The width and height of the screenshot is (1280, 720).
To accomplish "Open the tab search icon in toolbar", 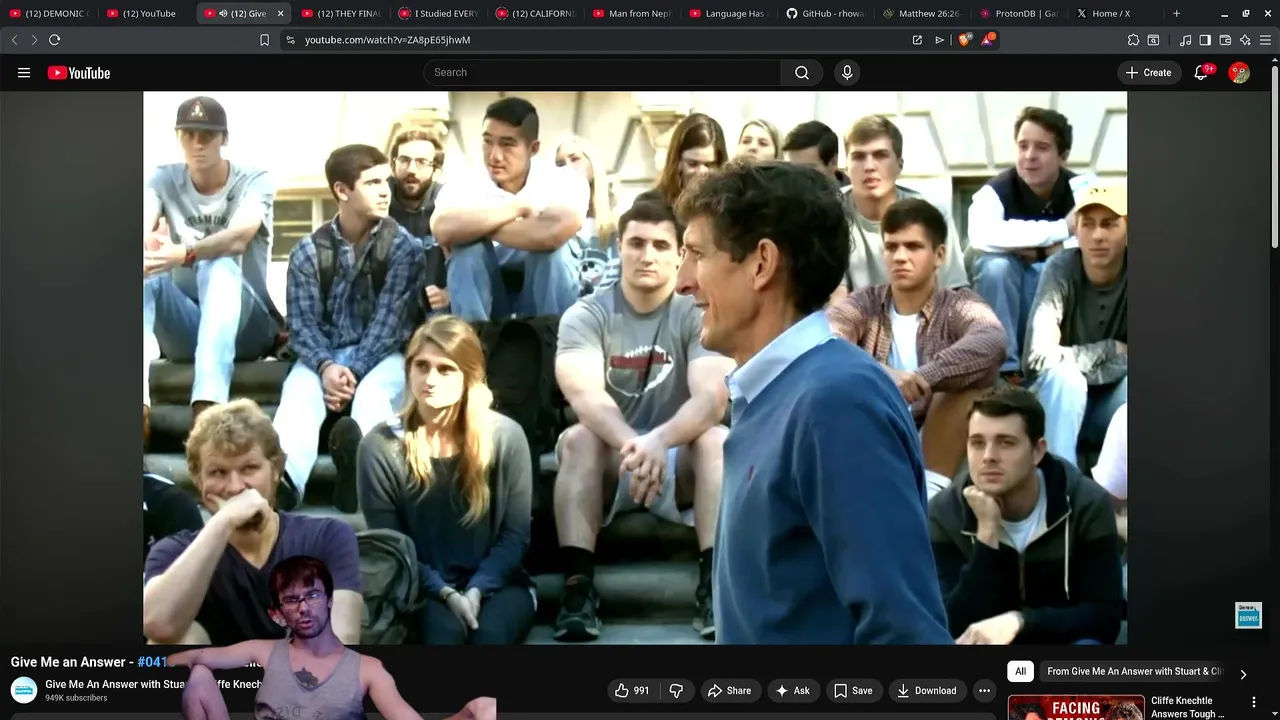I will [x=1153, y=40].
